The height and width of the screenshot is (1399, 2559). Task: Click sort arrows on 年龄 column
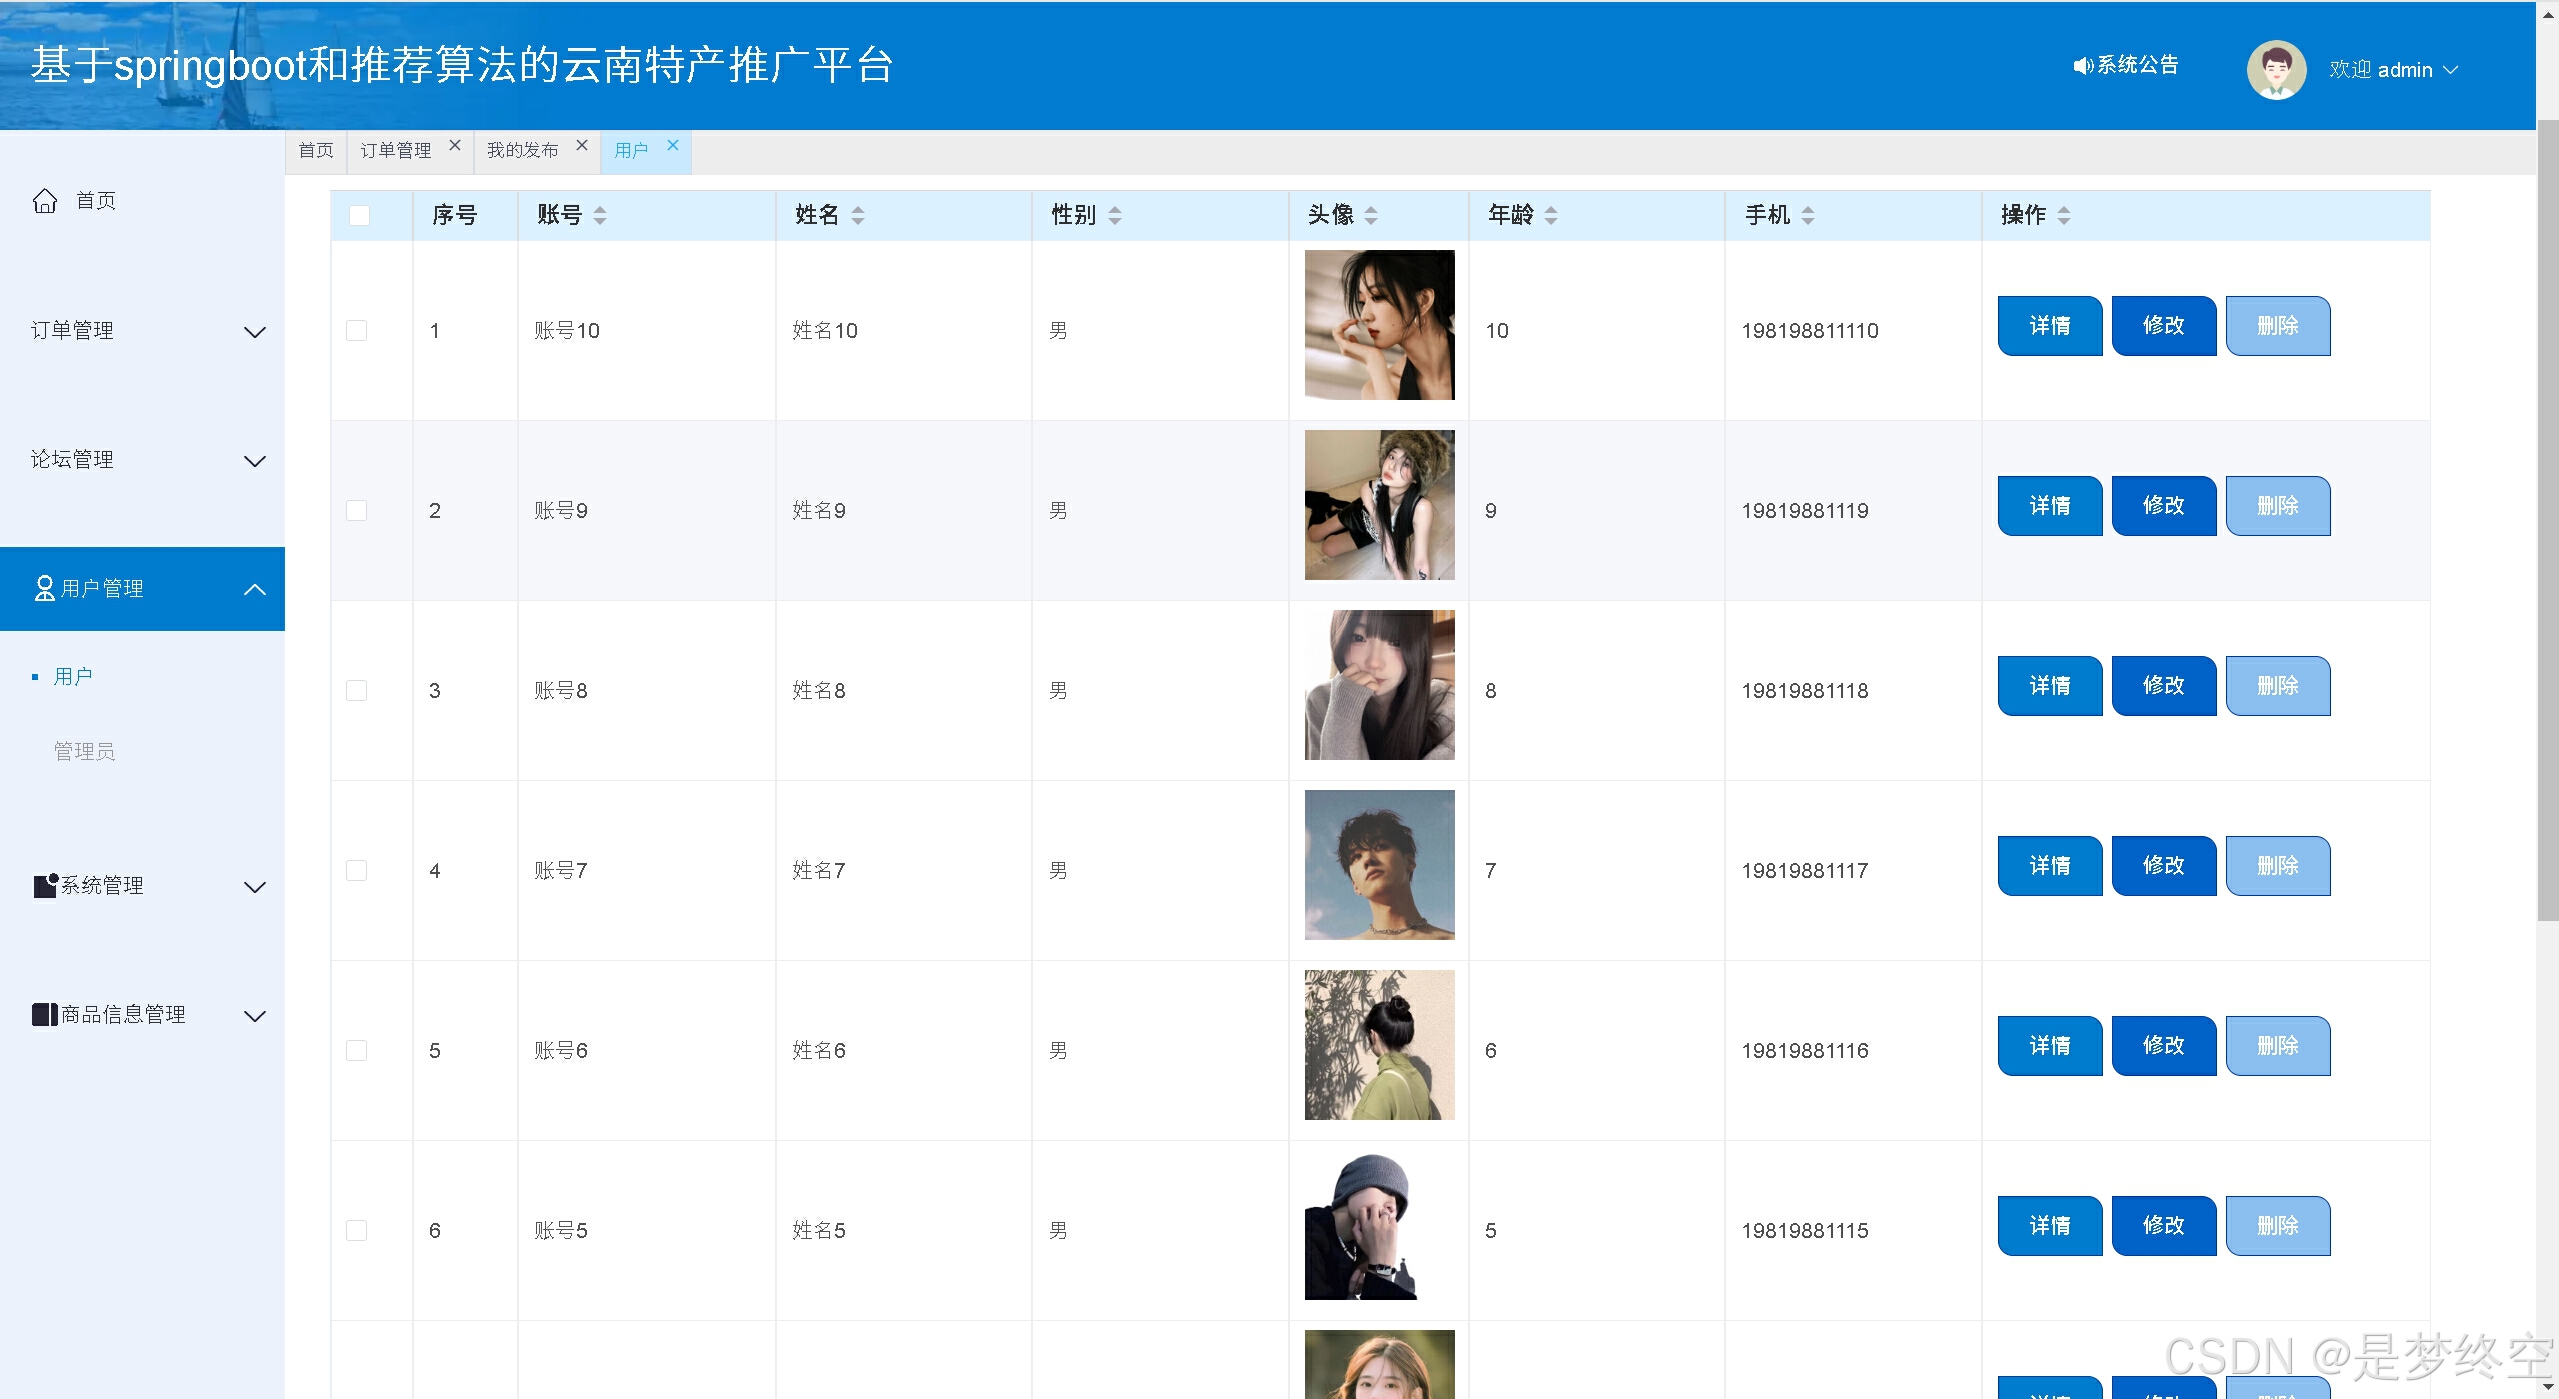pyautogui.click(x=1551, y=215)
